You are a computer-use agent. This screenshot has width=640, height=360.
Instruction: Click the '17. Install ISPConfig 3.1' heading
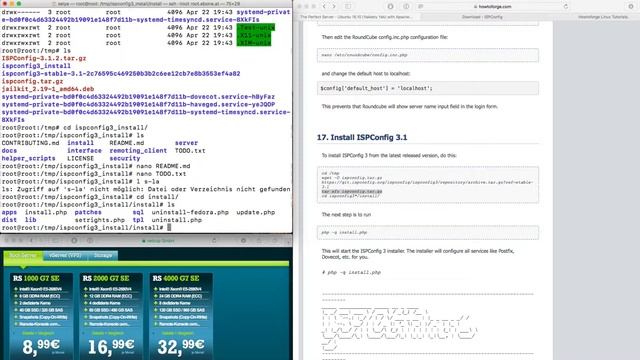point(362,138)
